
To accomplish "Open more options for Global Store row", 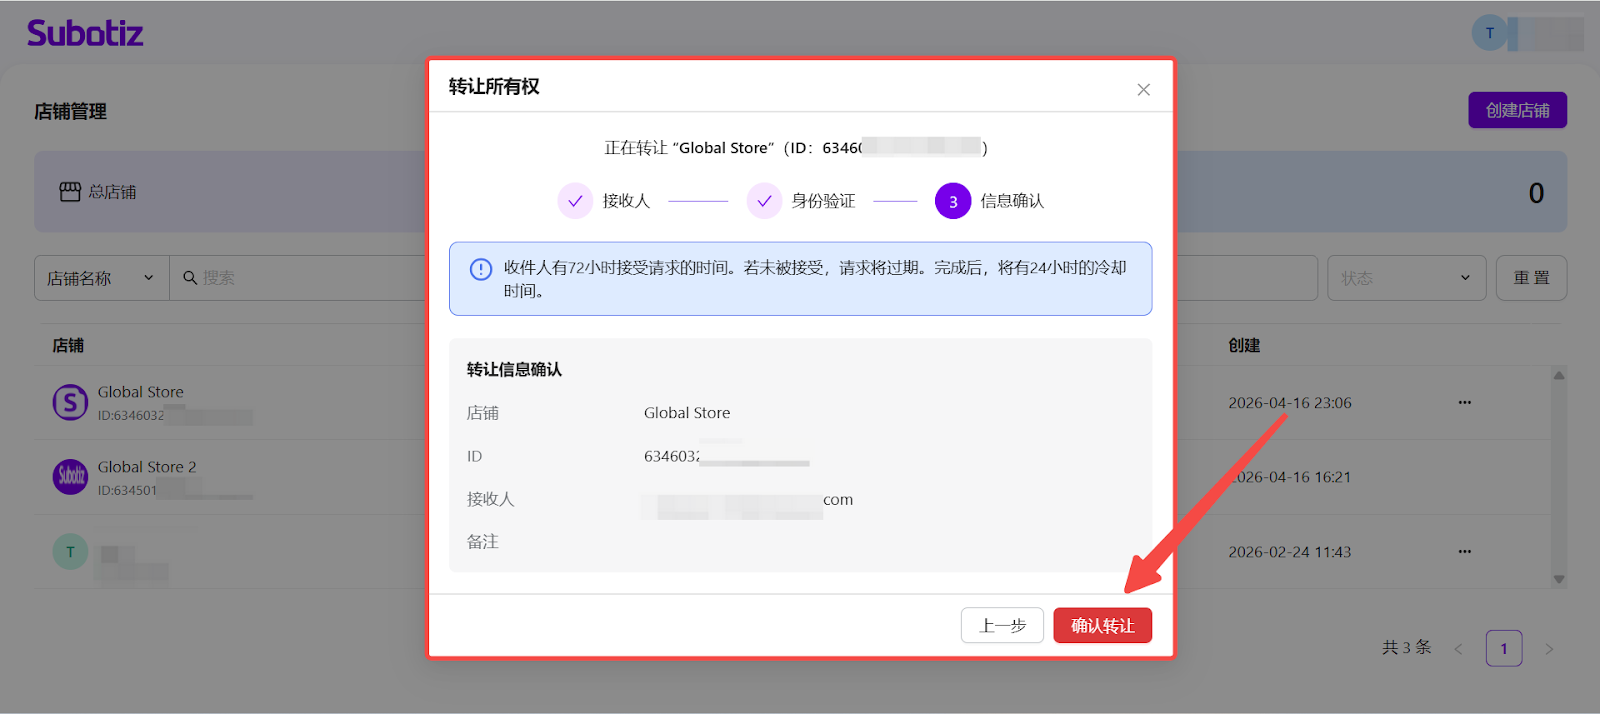I will point(1464,403).
